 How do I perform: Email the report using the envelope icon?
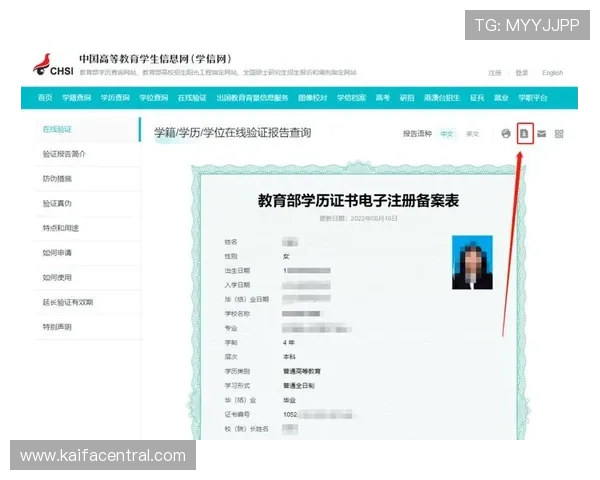[541, 134]
